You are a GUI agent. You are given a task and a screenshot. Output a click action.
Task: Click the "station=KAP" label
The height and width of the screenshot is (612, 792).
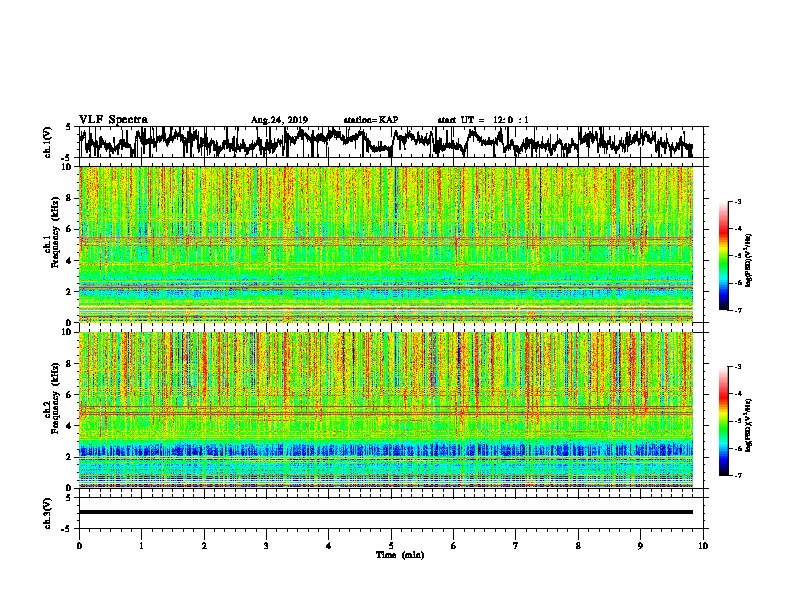[x=371, y=120]
